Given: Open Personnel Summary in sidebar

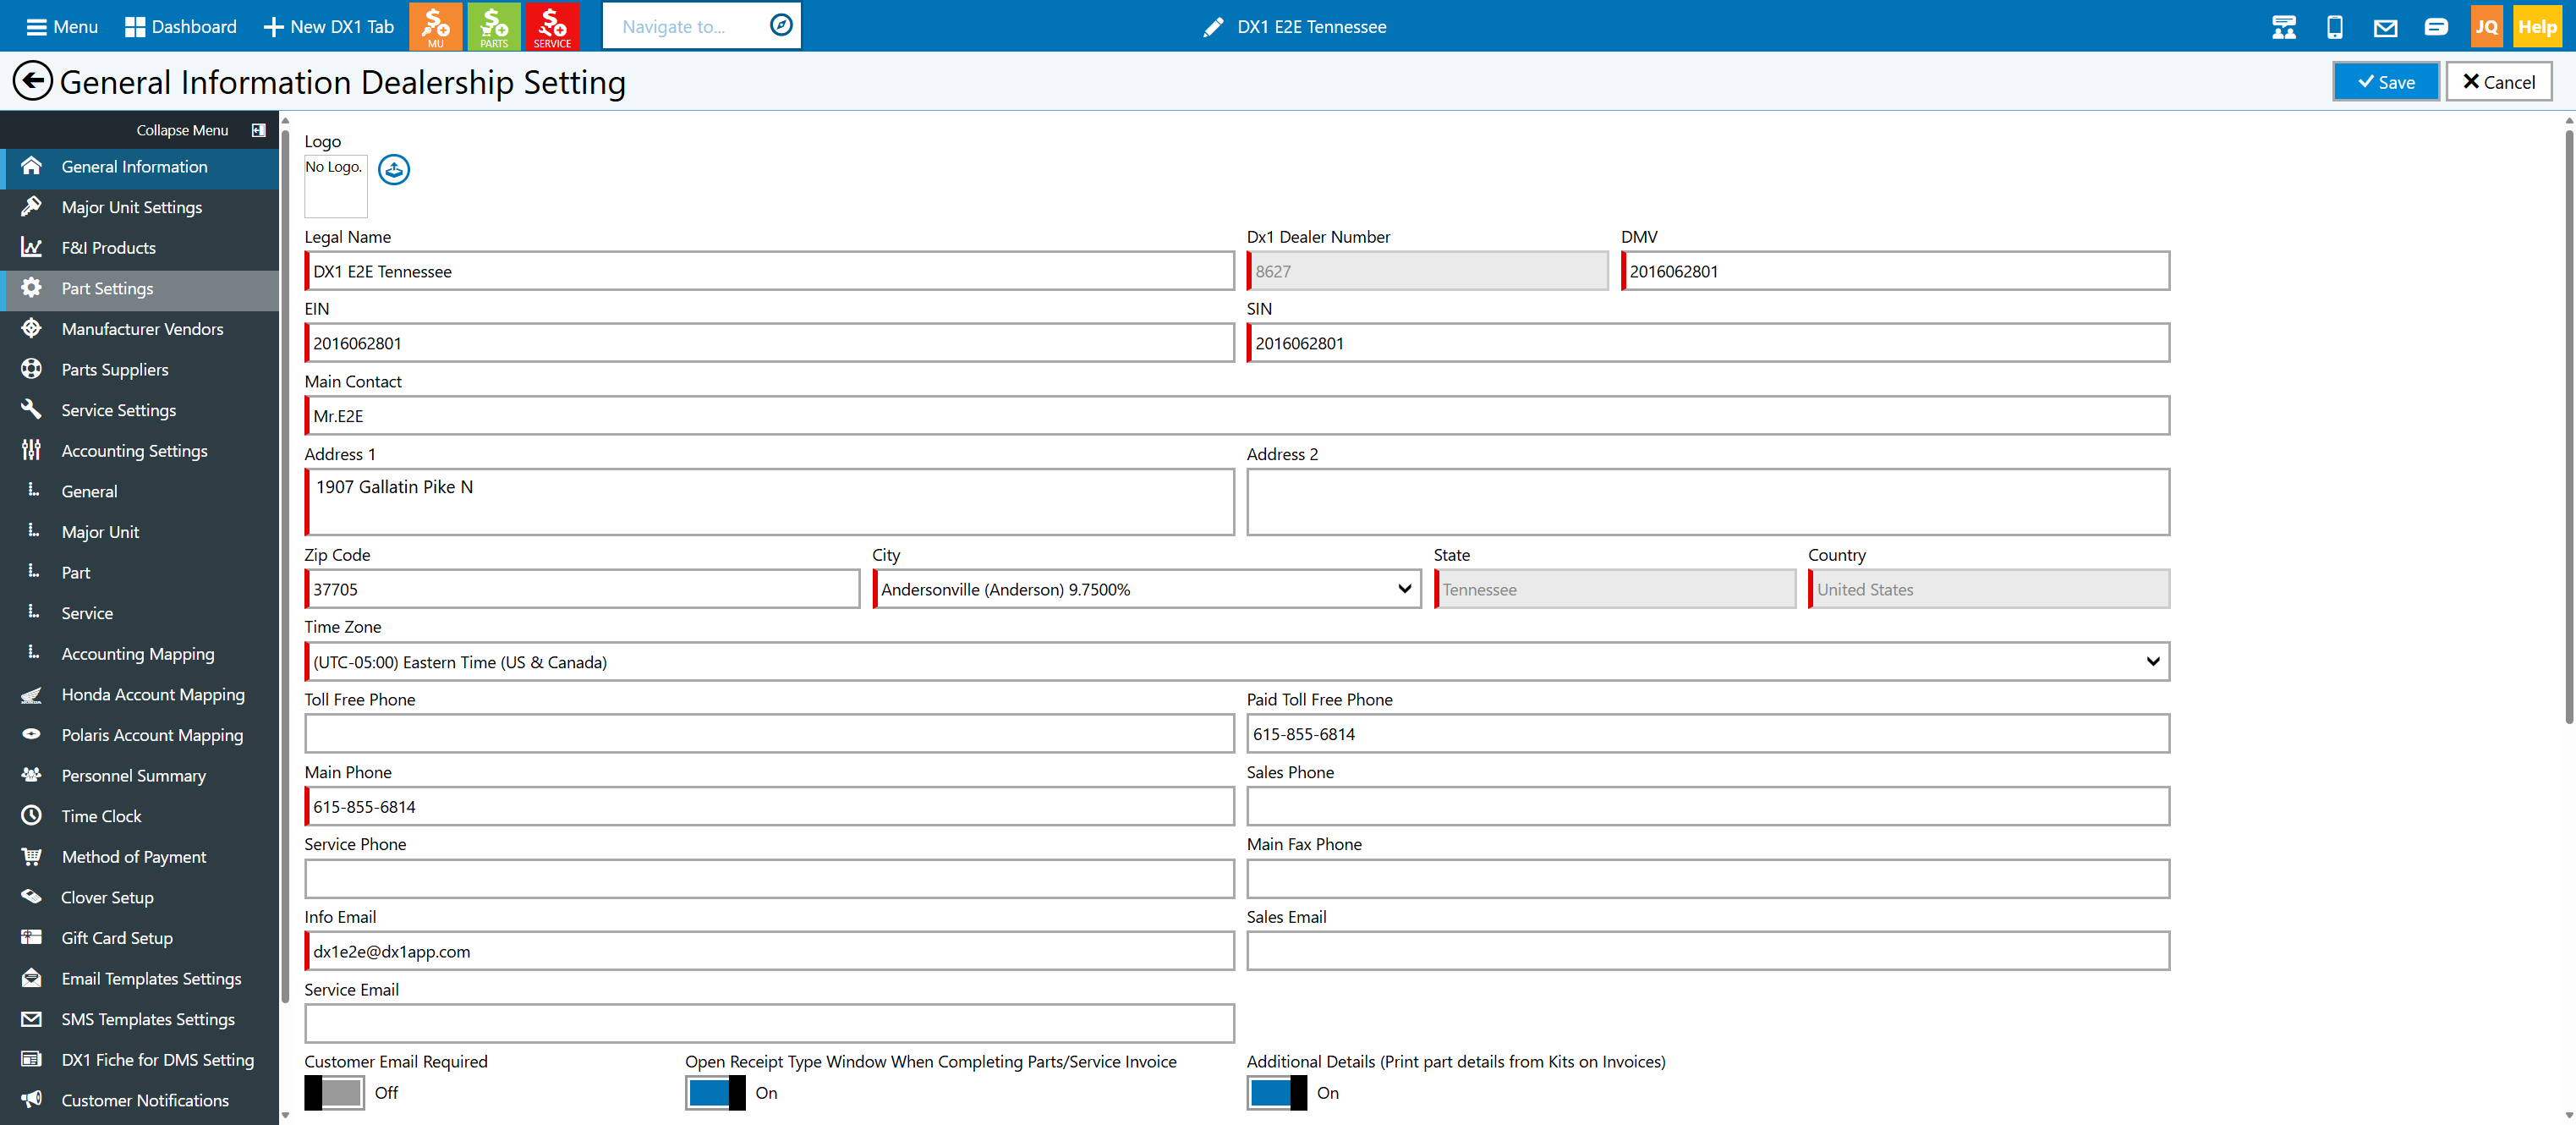Looking at the screenshot, I should [x=139, y=775].
